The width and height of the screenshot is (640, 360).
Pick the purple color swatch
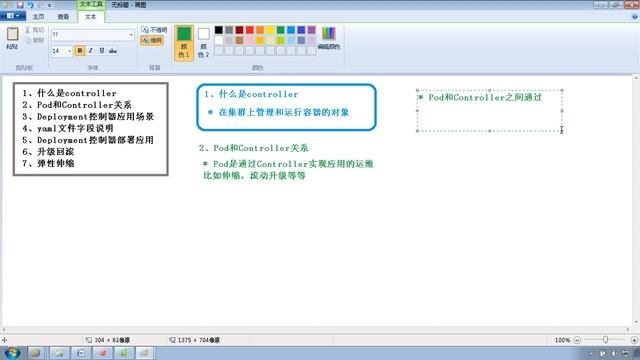pyautogui.click(x=311, y=30)
